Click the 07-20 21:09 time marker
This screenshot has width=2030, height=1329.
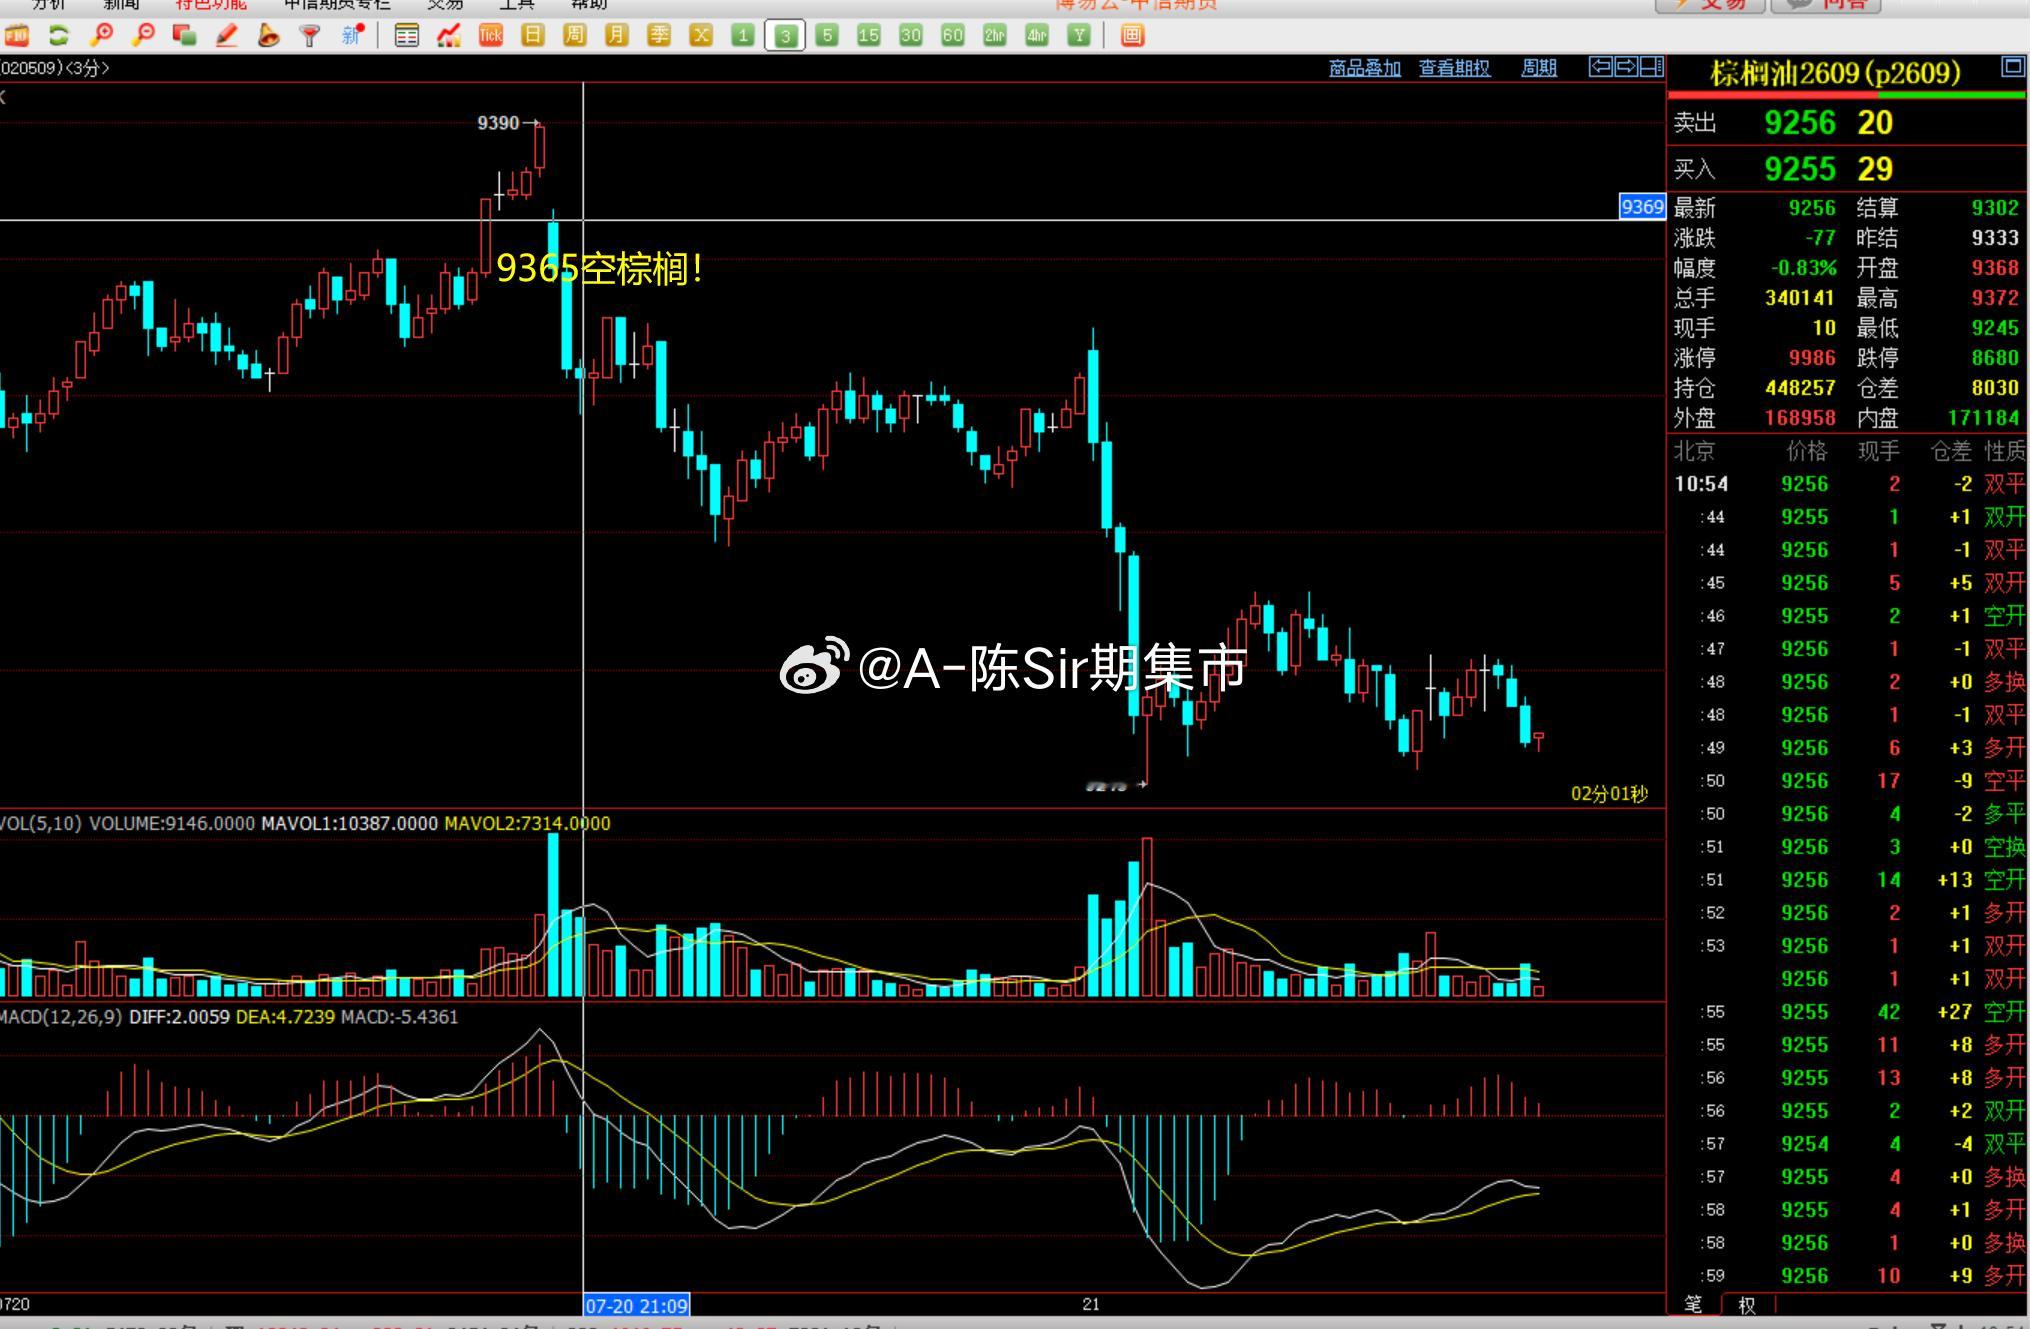tap(637, 1305)
